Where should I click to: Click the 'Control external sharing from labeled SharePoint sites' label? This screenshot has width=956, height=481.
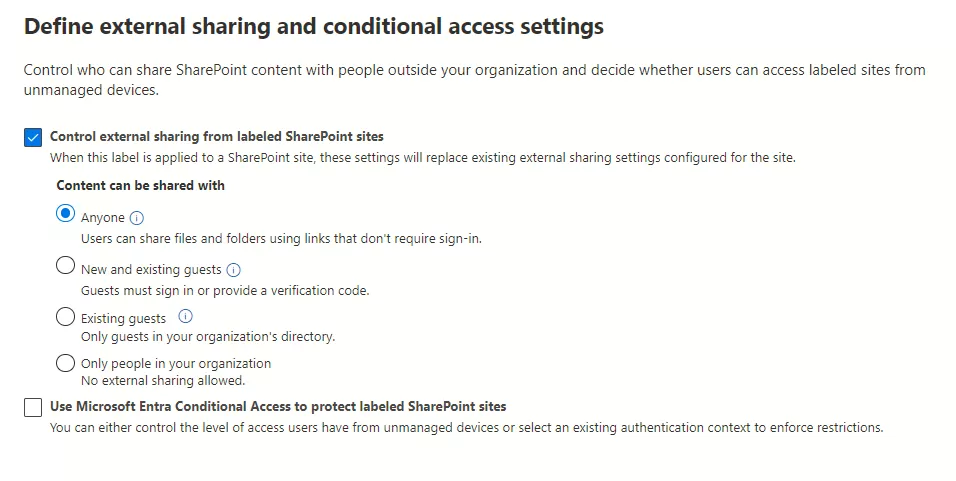216,137
